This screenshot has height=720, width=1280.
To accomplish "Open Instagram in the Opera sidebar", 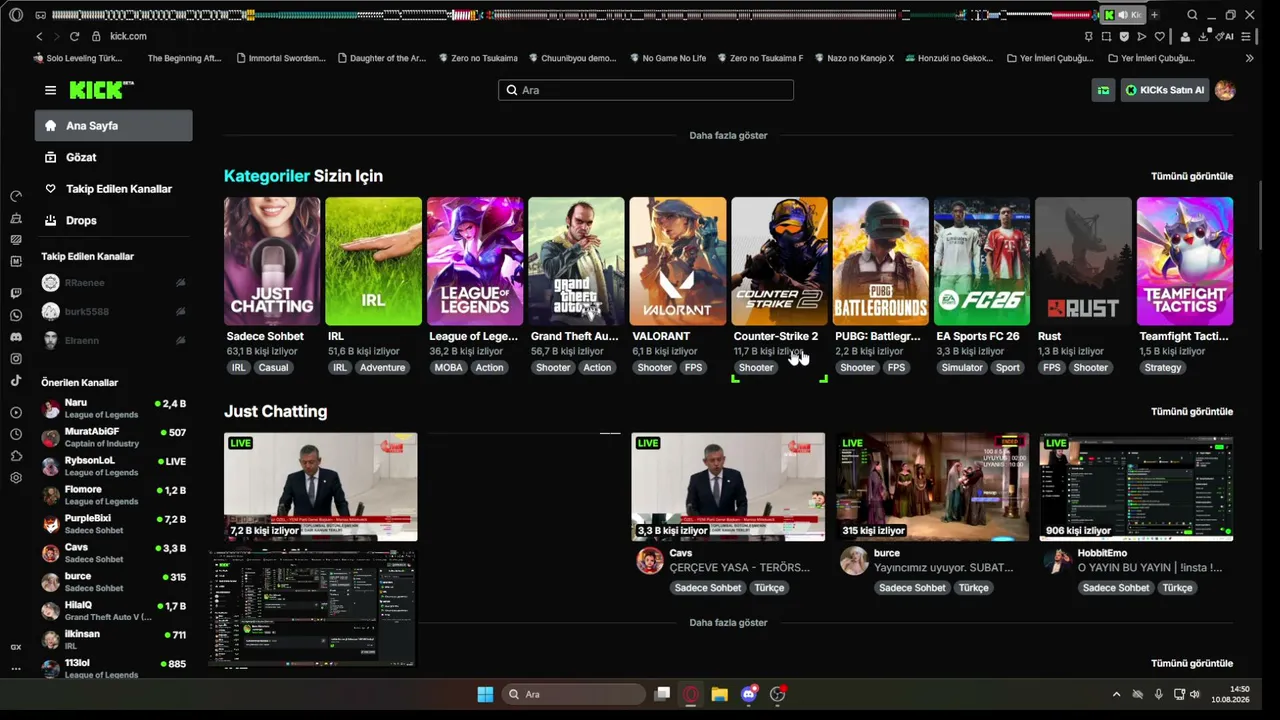I will [16, 359].
